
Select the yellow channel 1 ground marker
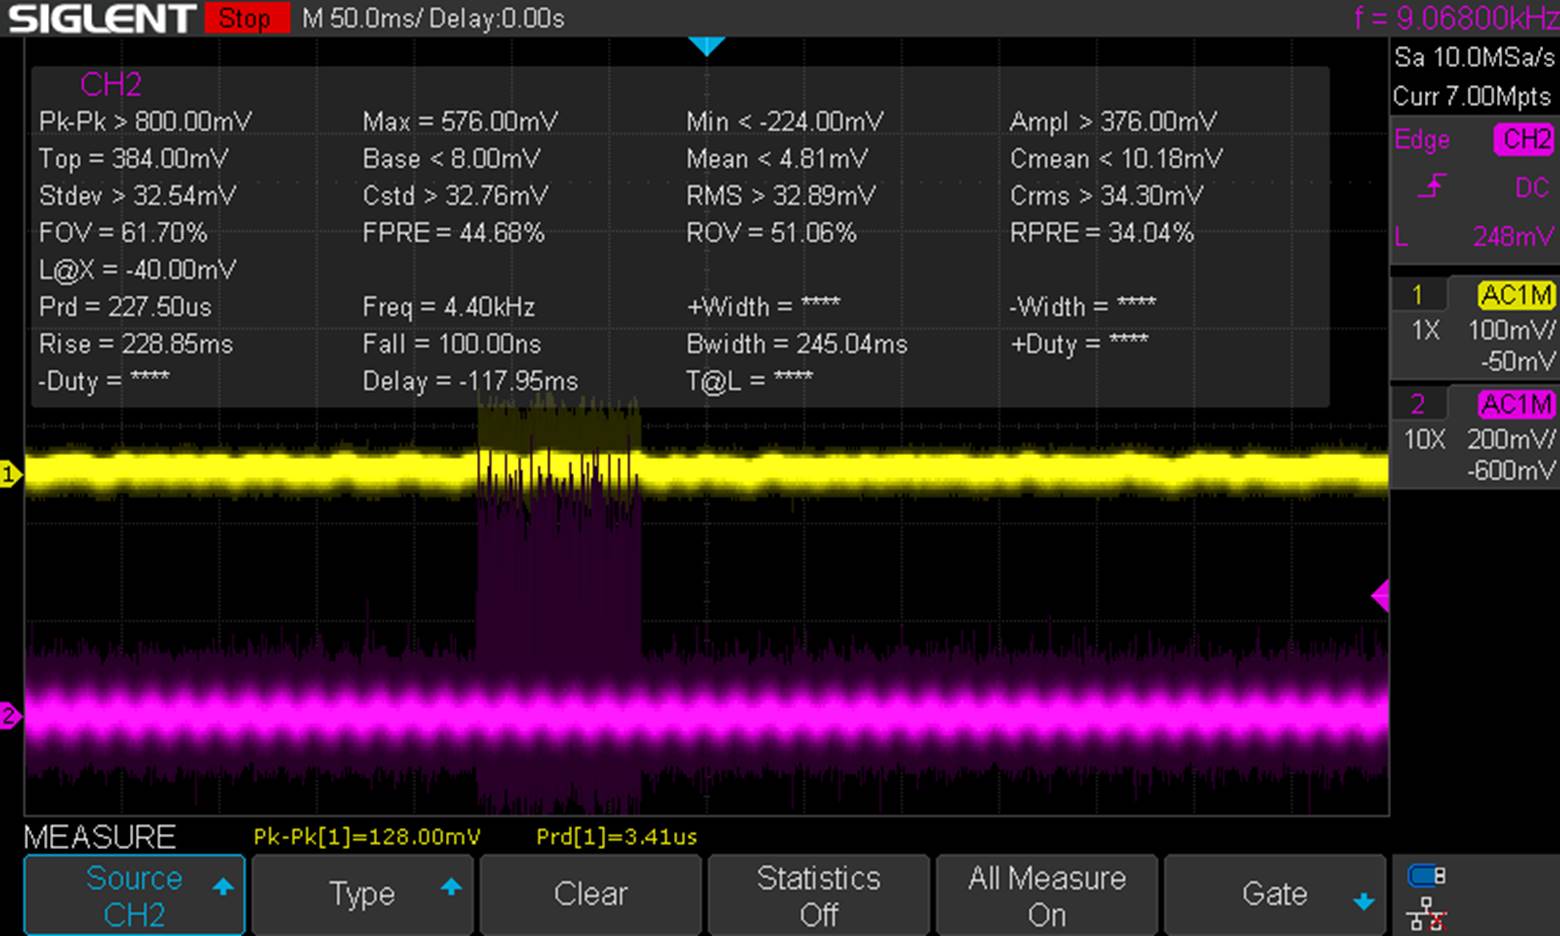click(10, 475)
